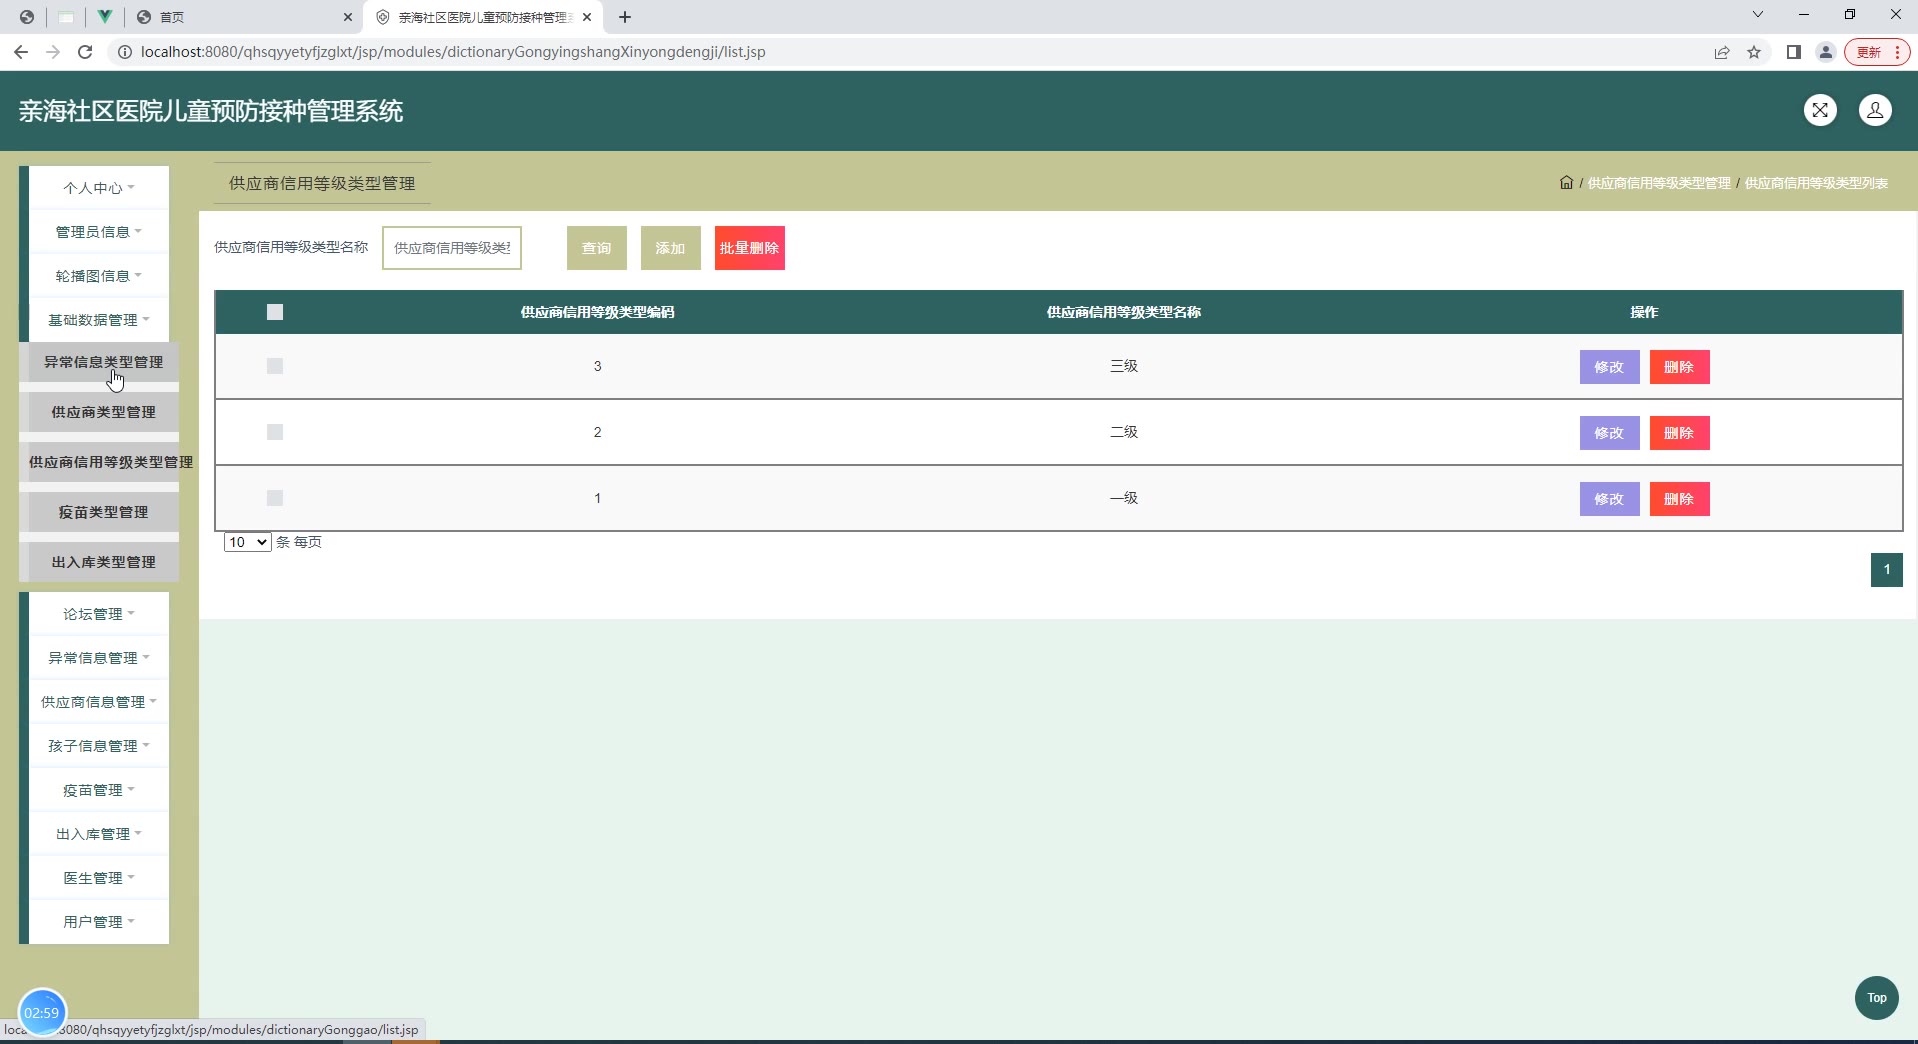Expand the 孩子信息管理 sidebar menu
Image resolution: width=1918 pixels, height=1044 pixels.
tap(98, 746)
